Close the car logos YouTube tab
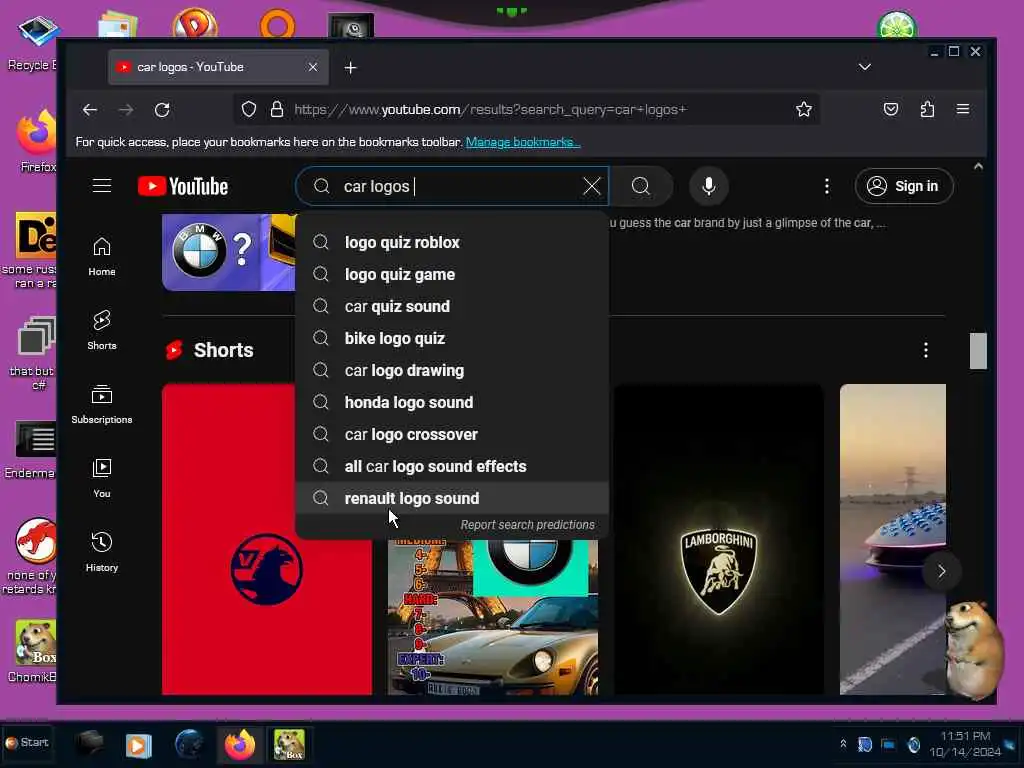Image resolution: width=1024 pixels, height=768 pixels. coord(313,67)
